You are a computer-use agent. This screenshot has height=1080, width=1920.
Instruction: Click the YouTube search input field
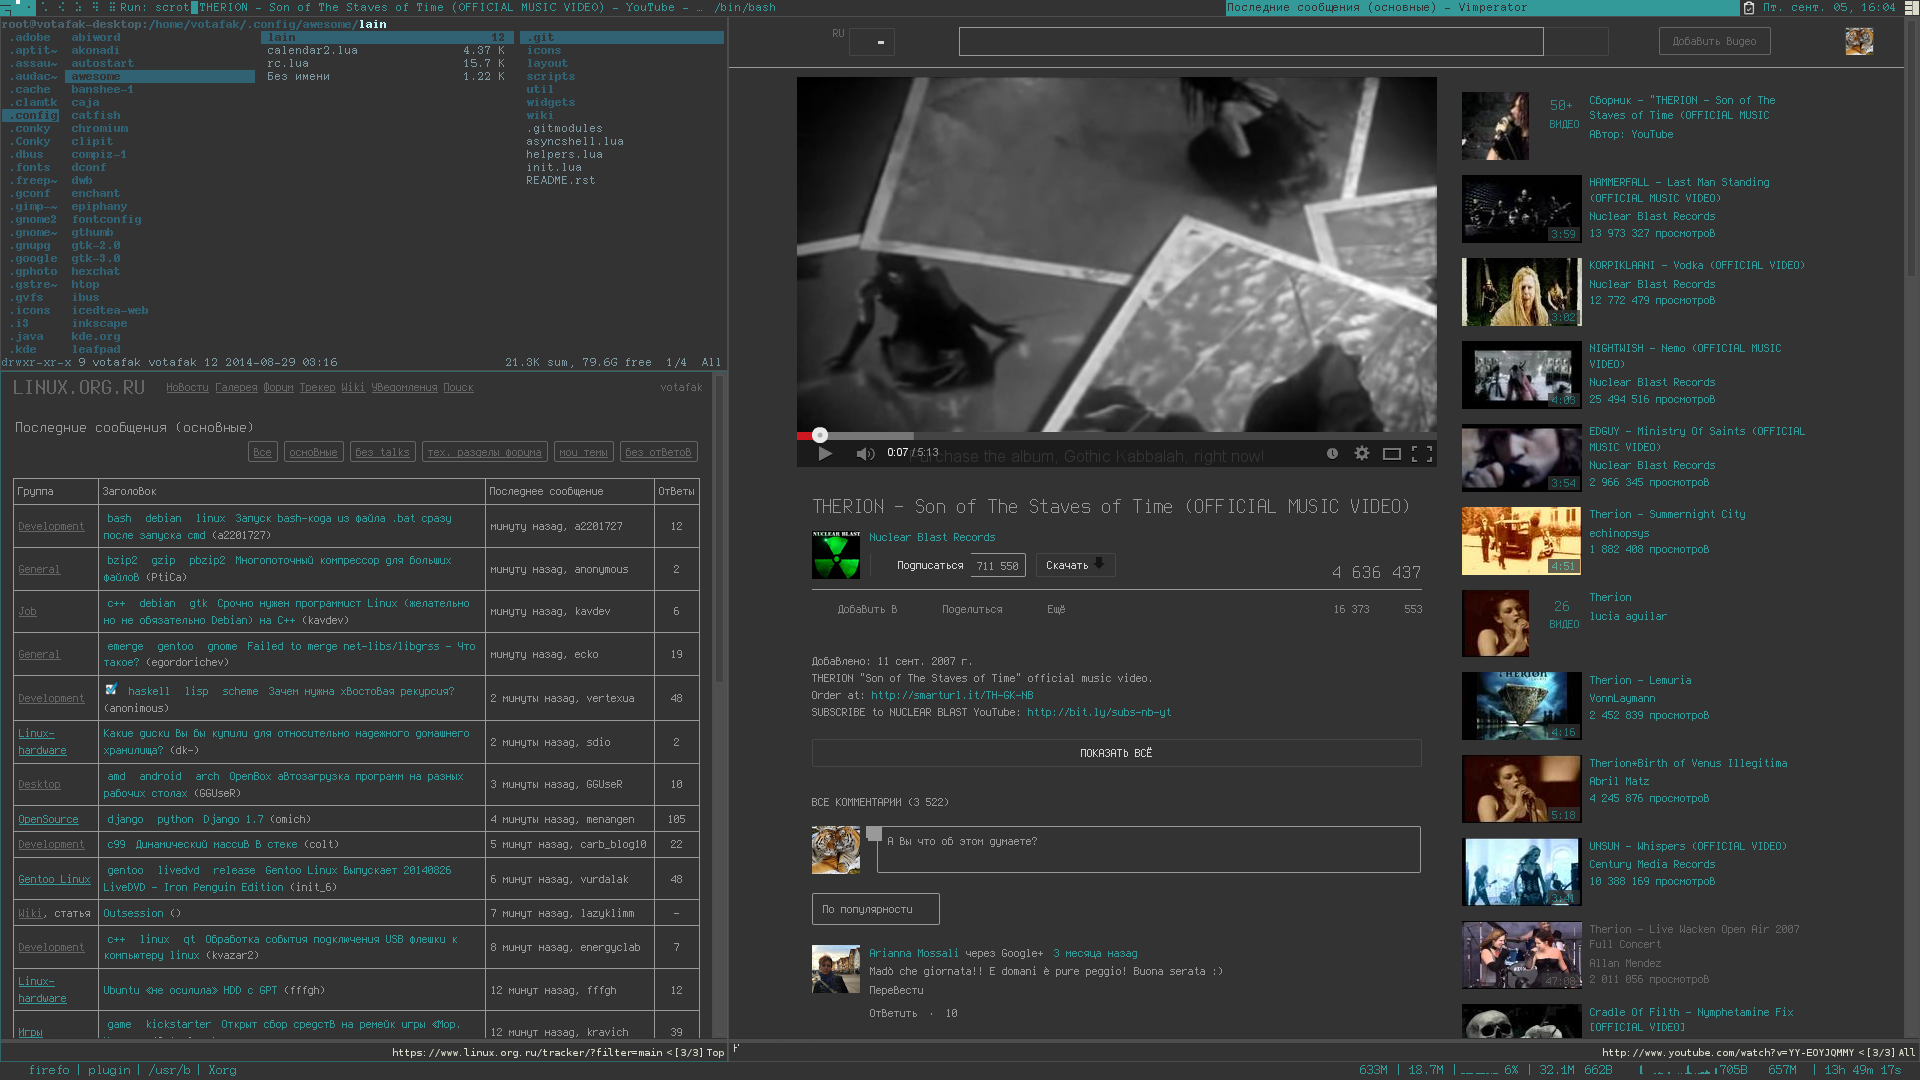(x=1251, y=41)
